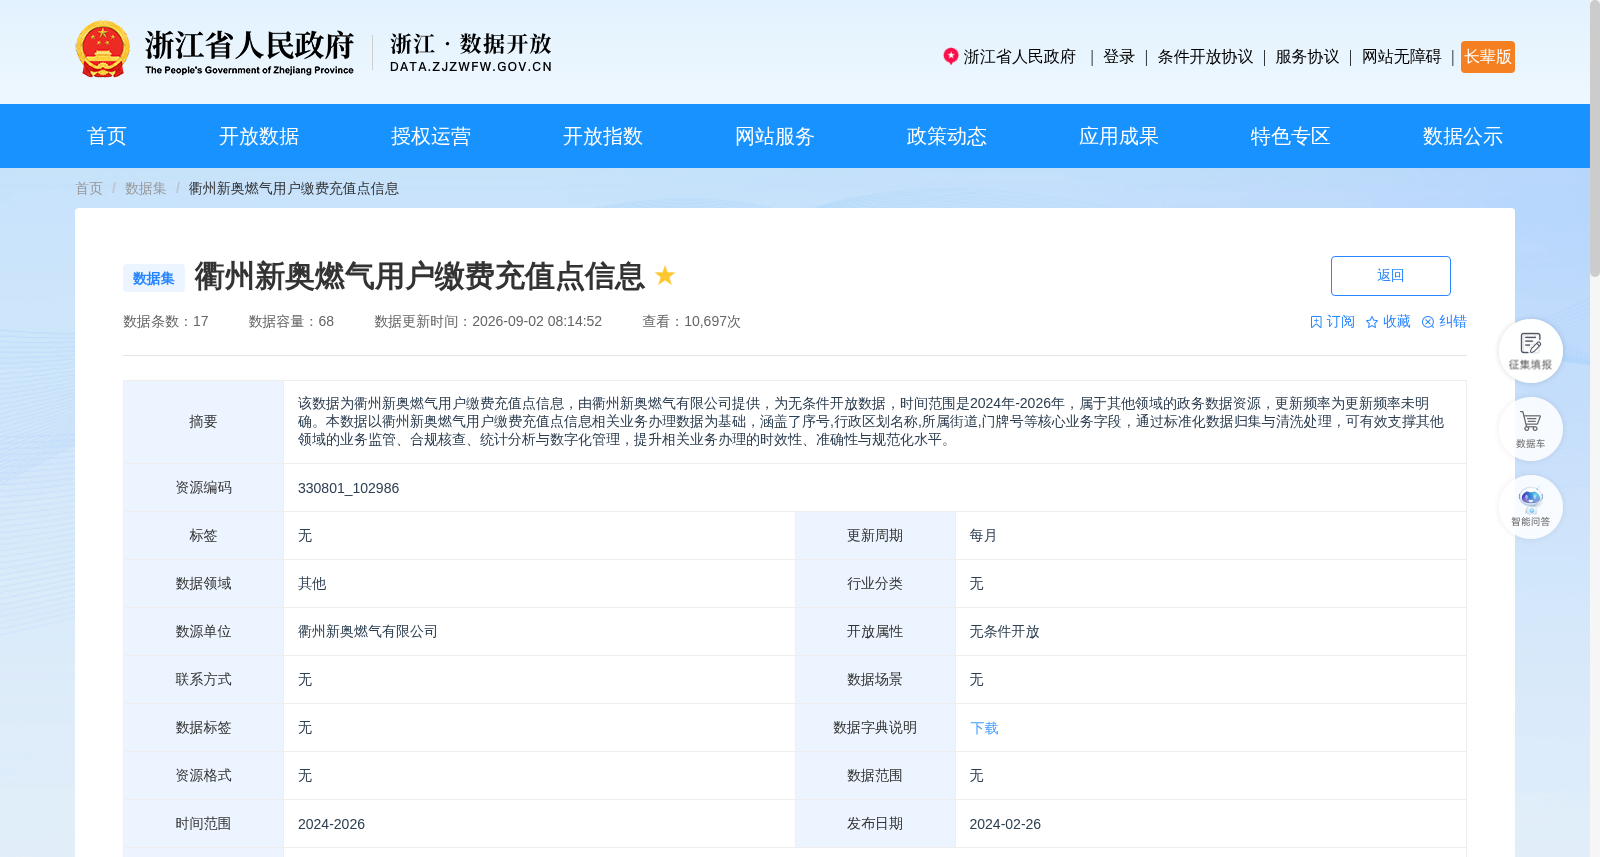
Task: Click the 更新周期 label
Action: point(875,536)
